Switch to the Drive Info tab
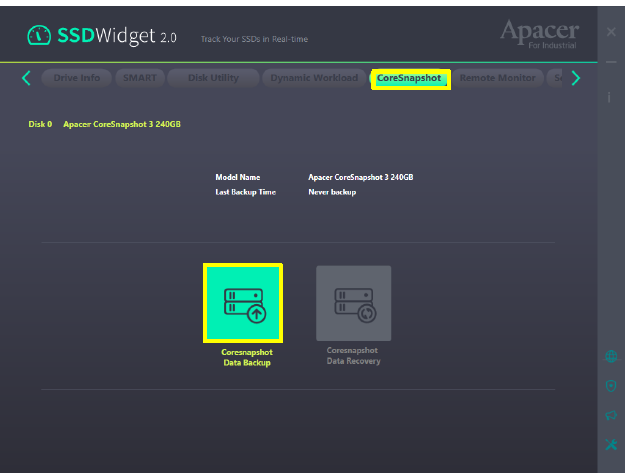The width and height of the screenshot is (625, 473). 76,78
